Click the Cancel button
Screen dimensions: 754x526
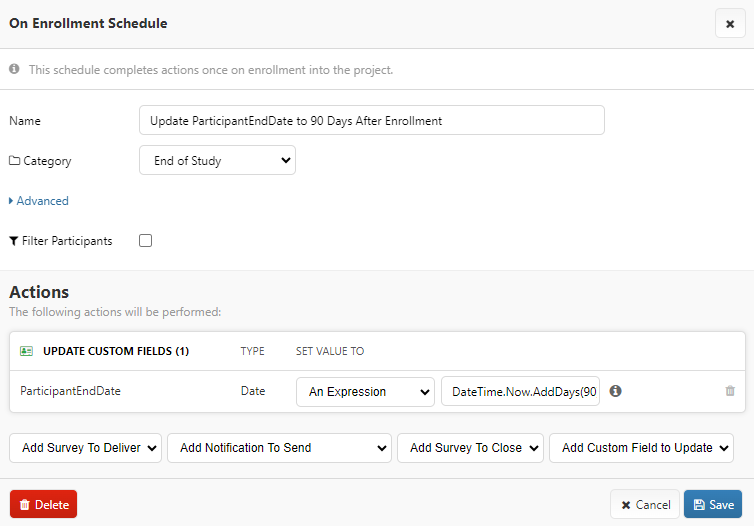pyautogui.click(x=644, y=505)
